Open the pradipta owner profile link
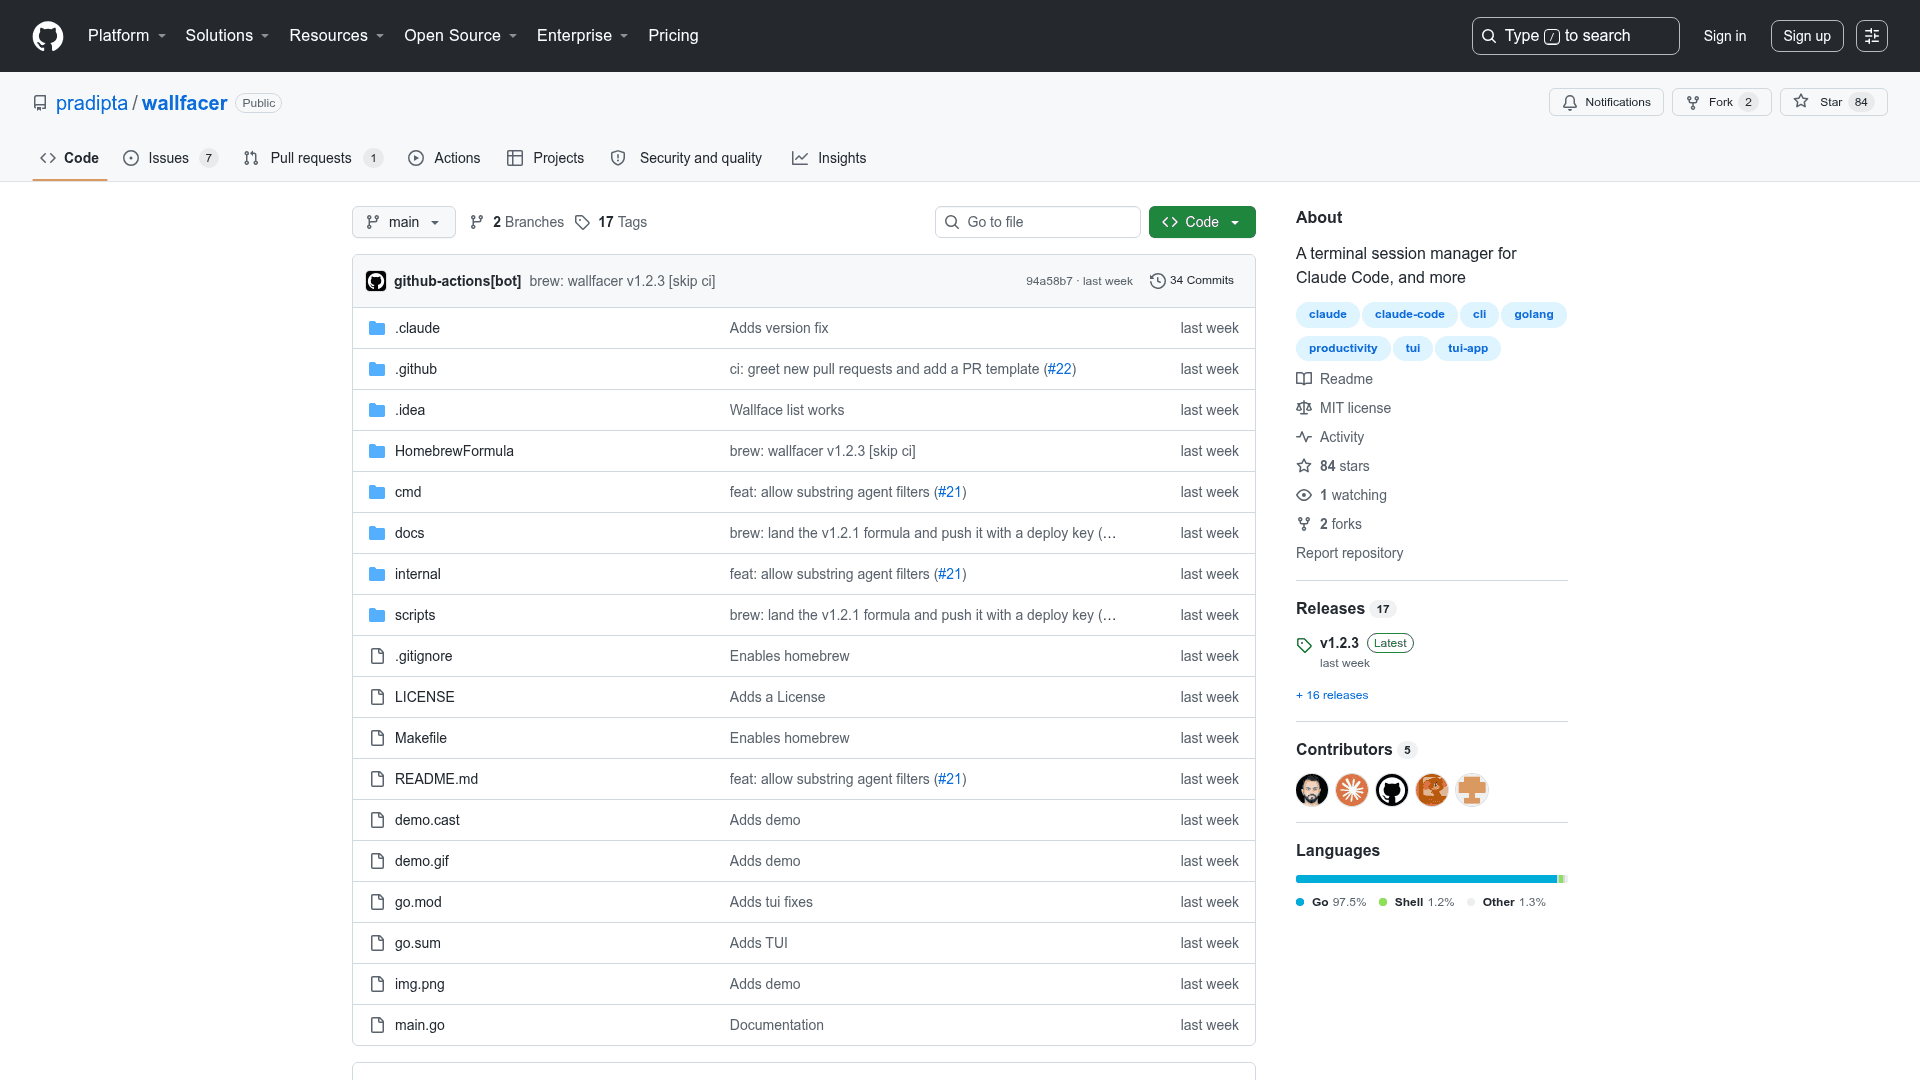1920x1080 pixels. tap(92, 103)
